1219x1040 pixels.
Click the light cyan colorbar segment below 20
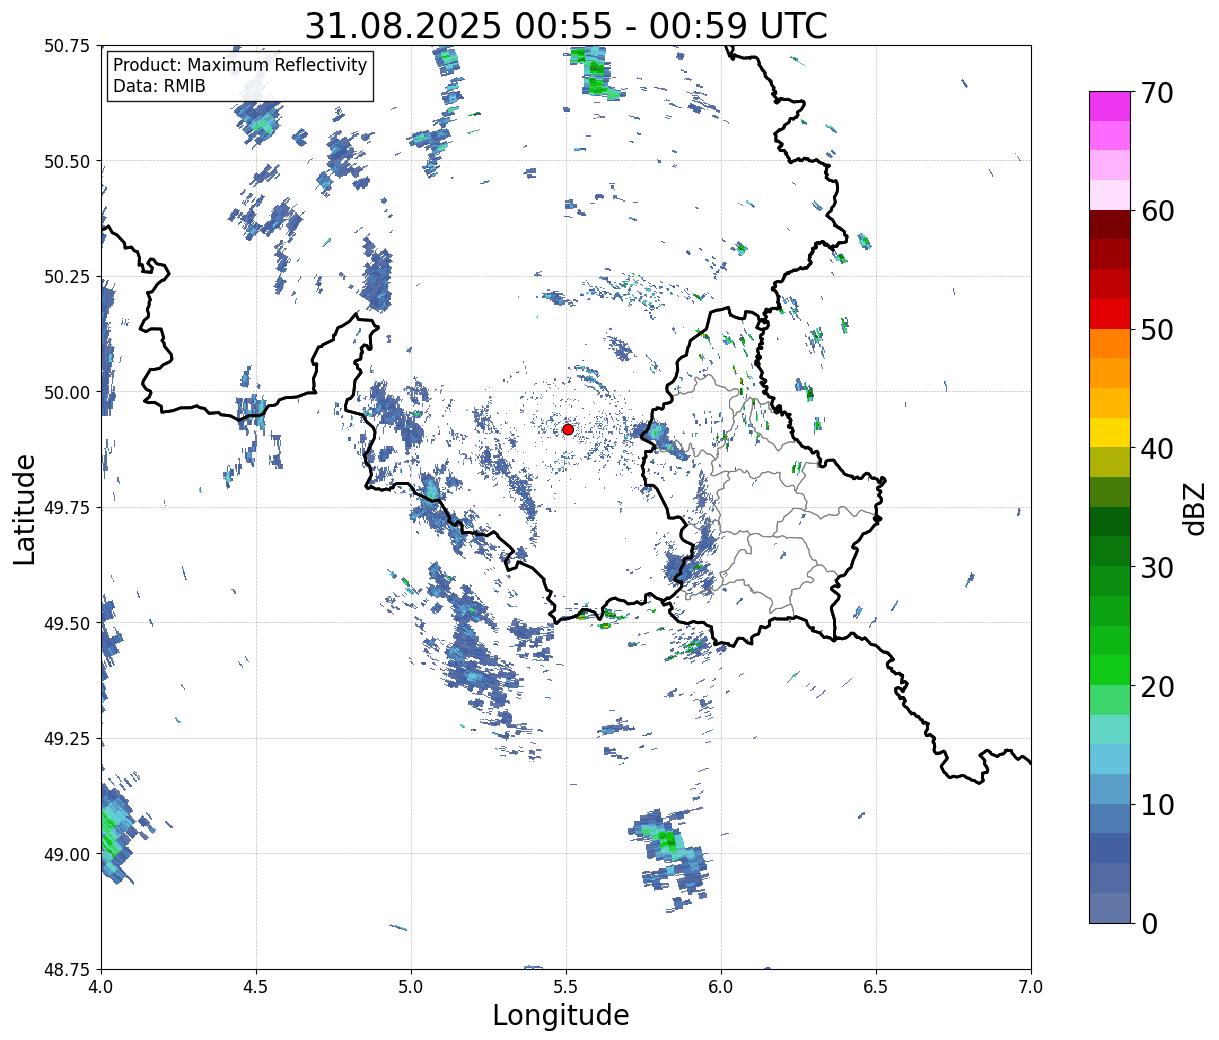tap(1110, 729)
